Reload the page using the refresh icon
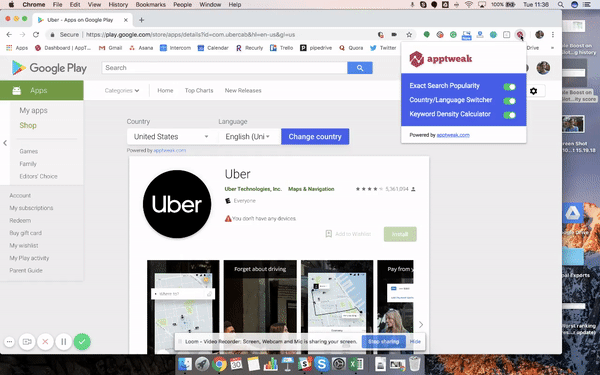 (x=36, y=35)
